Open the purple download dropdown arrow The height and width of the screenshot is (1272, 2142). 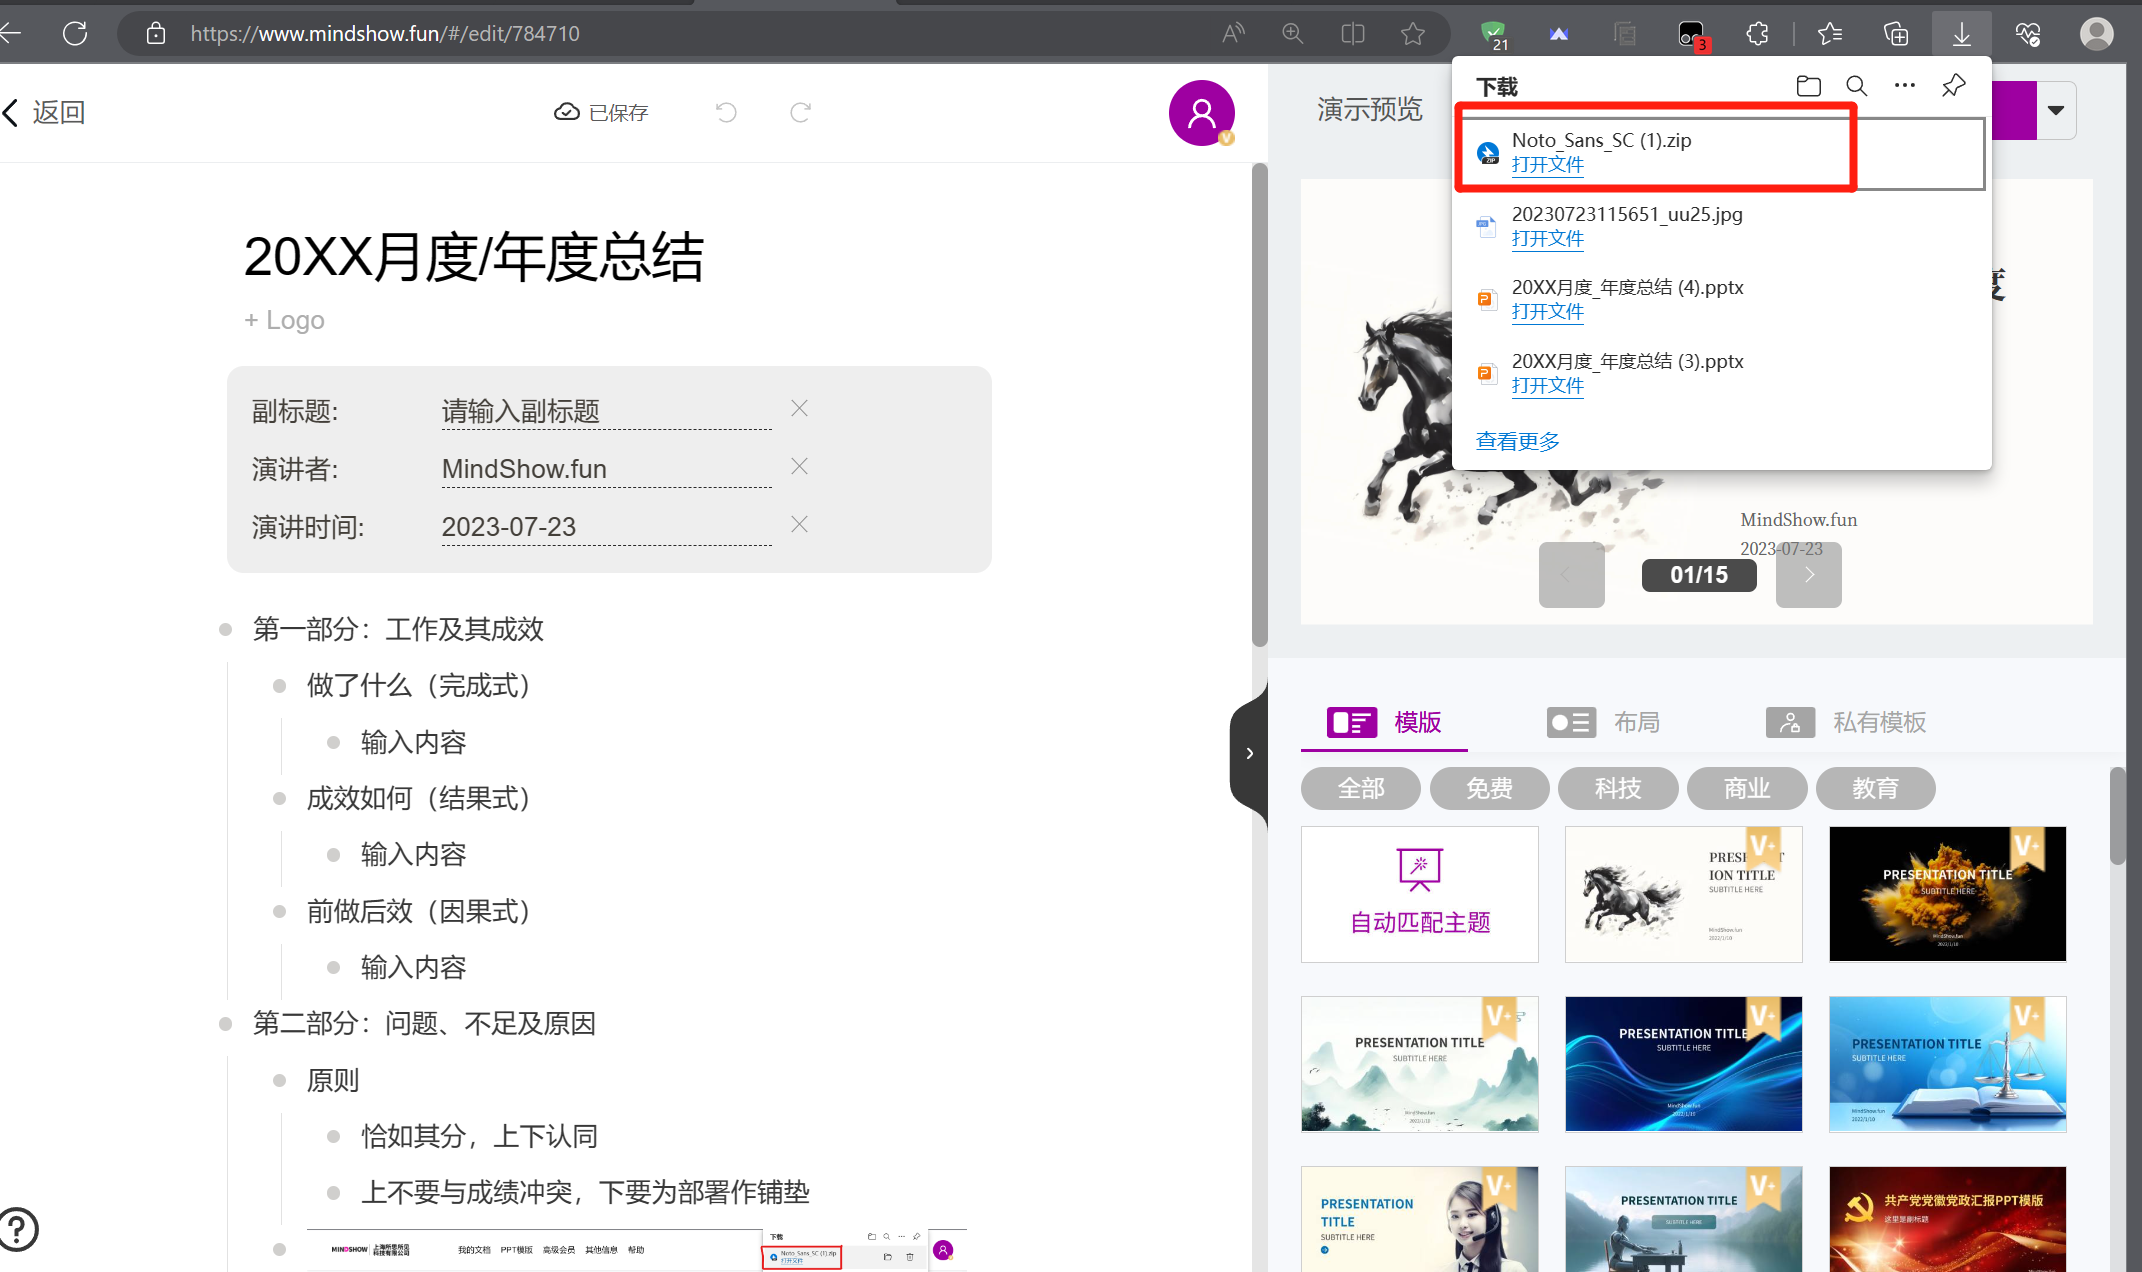(2055, 110)
